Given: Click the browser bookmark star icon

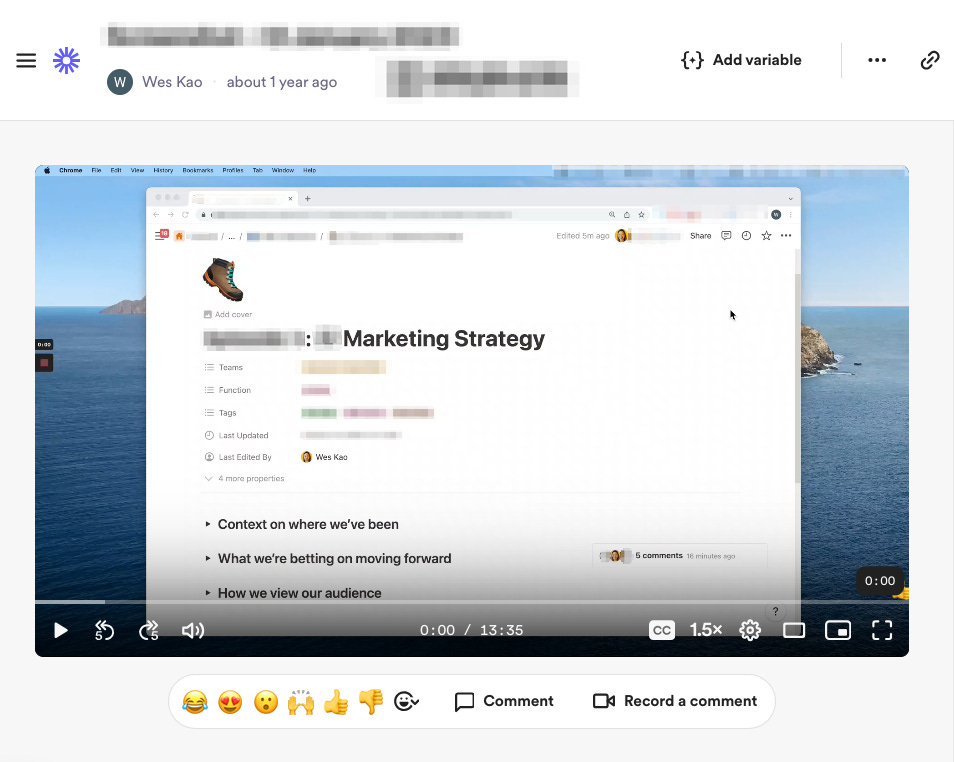Looking at the screenshot, I should coord(641,215).
